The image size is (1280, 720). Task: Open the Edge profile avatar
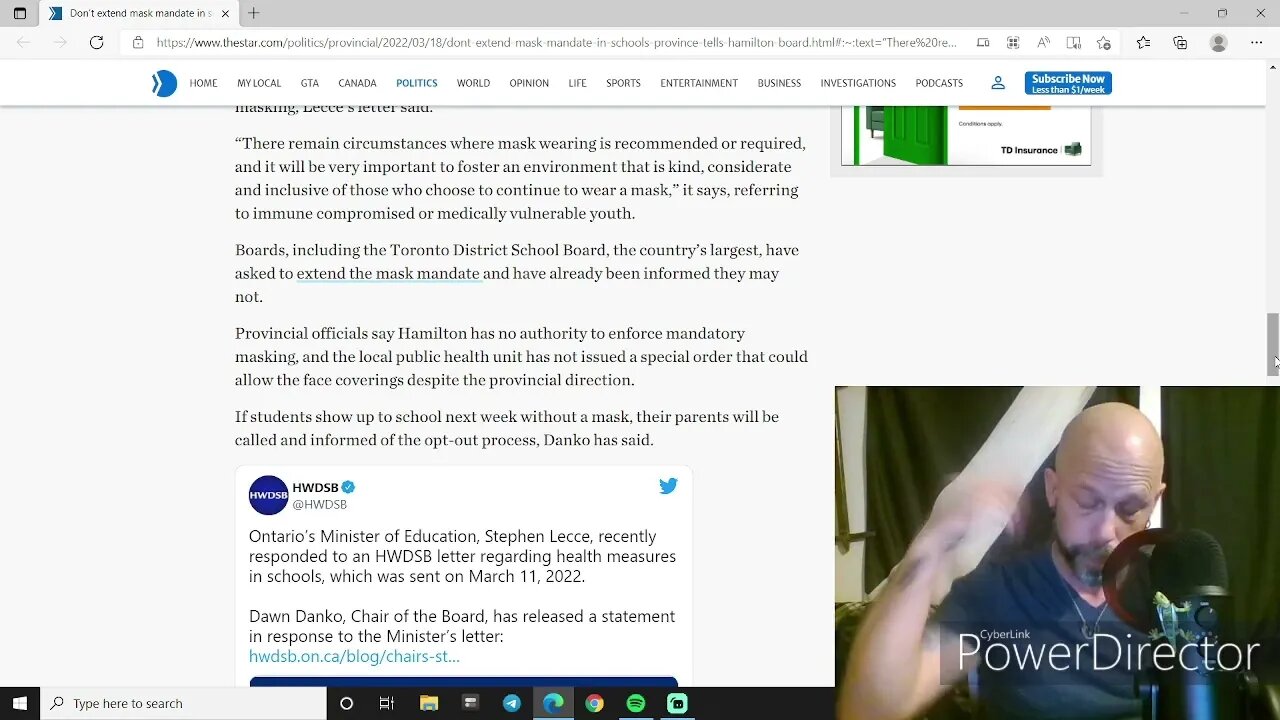[1218, 42]
